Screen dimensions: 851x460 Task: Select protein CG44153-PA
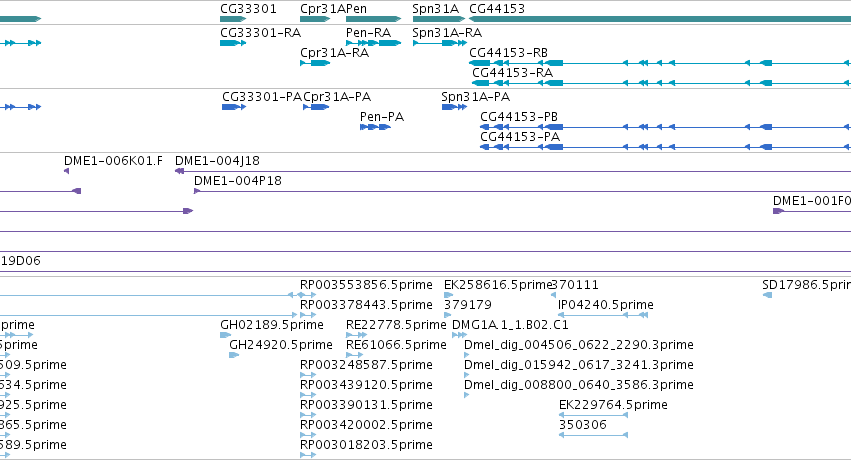520,137
